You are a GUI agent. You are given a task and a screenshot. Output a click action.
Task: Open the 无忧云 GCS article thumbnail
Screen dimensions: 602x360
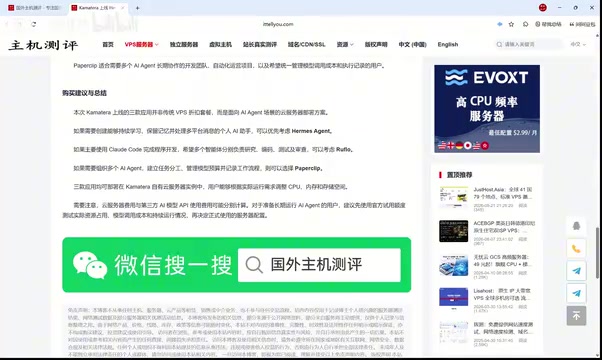click(453, 264)
